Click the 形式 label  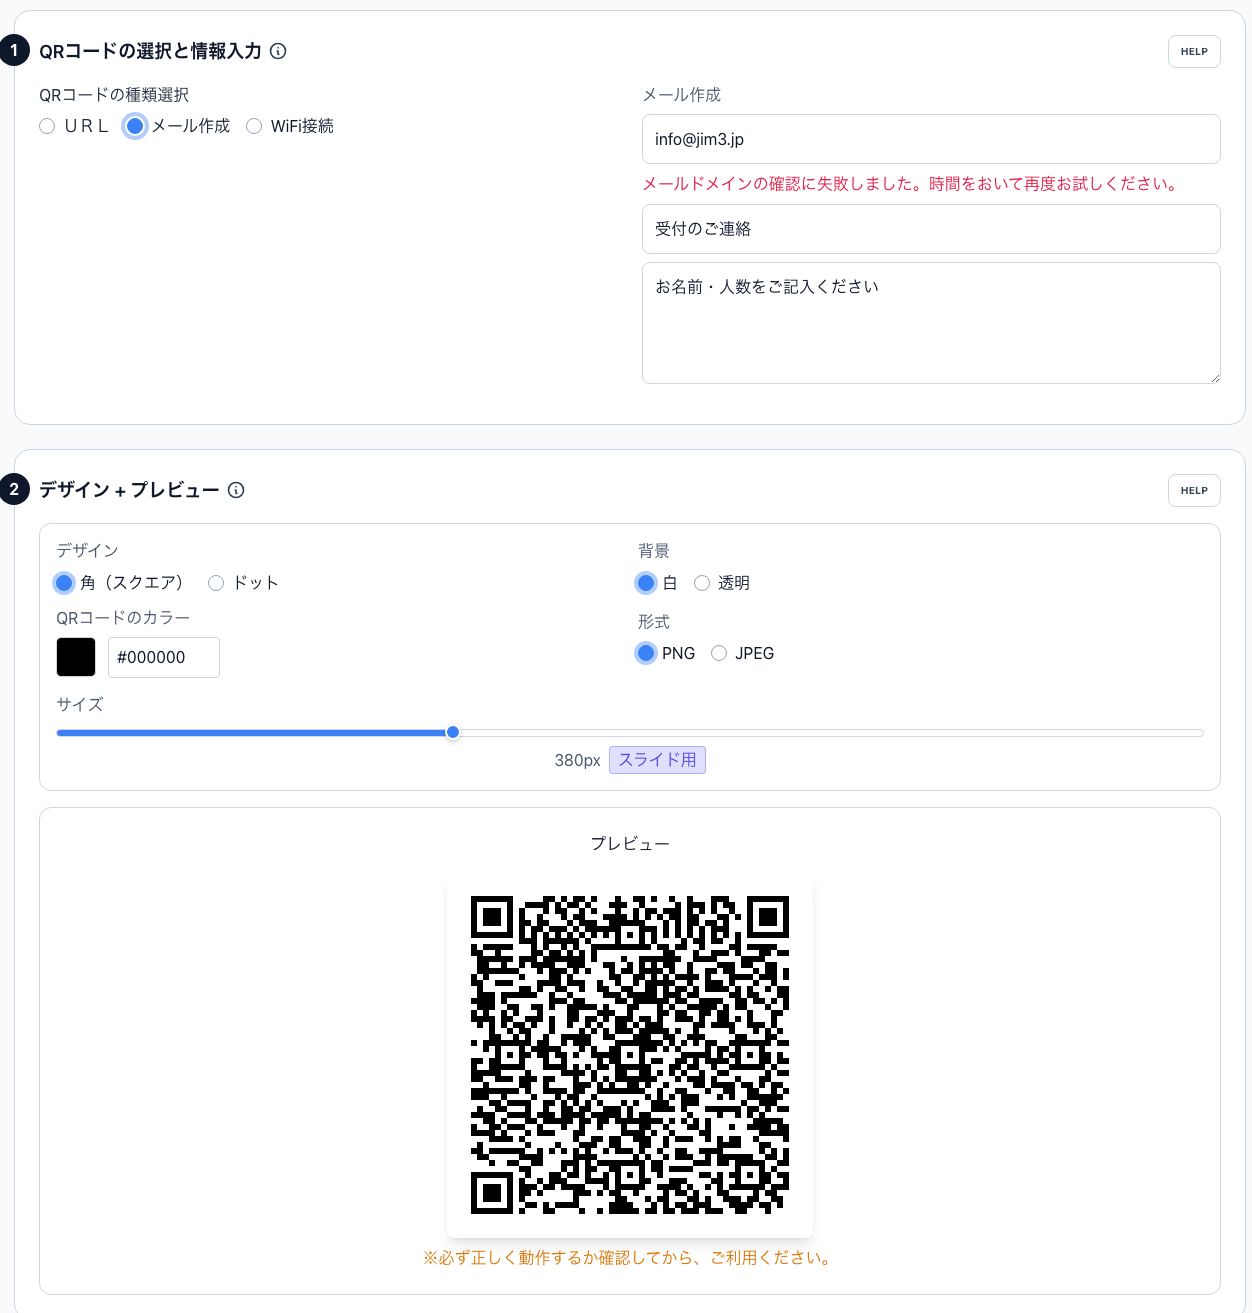[654, 622]
